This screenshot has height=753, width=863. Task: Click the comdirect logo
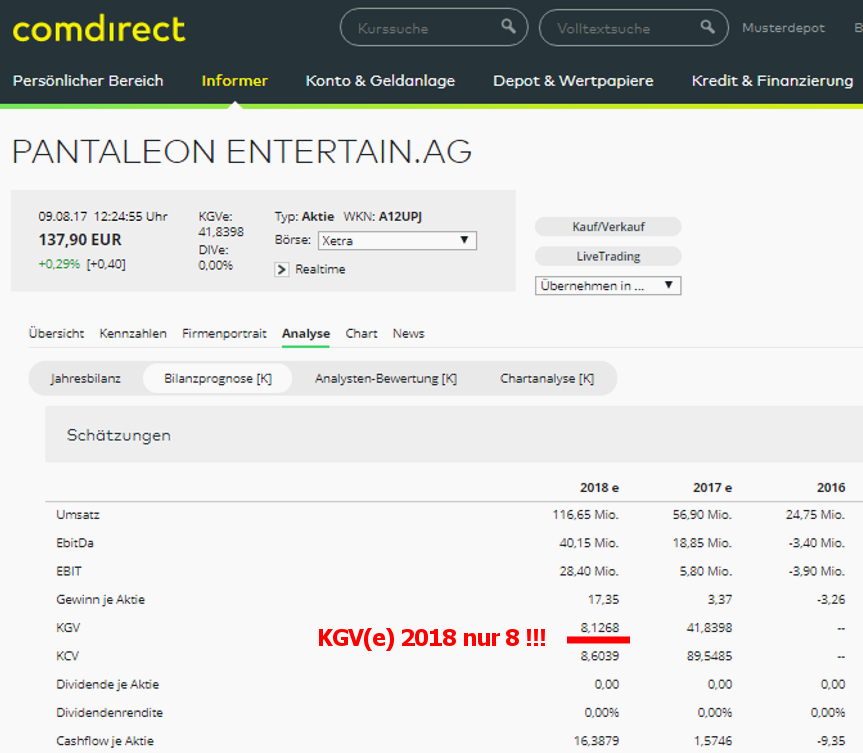point(98,29)
